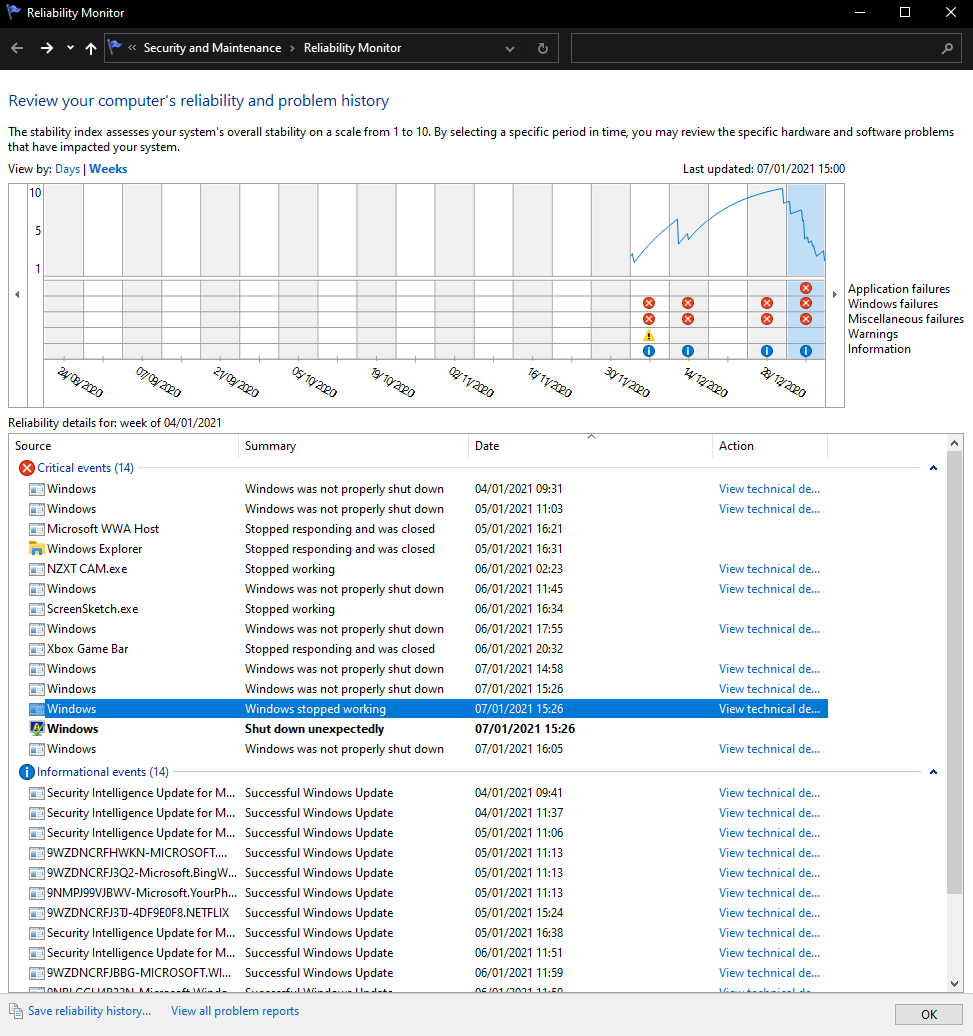Move the chart left with arrow
Viewport: 973px width, 1036px height.
click(17, 295)
